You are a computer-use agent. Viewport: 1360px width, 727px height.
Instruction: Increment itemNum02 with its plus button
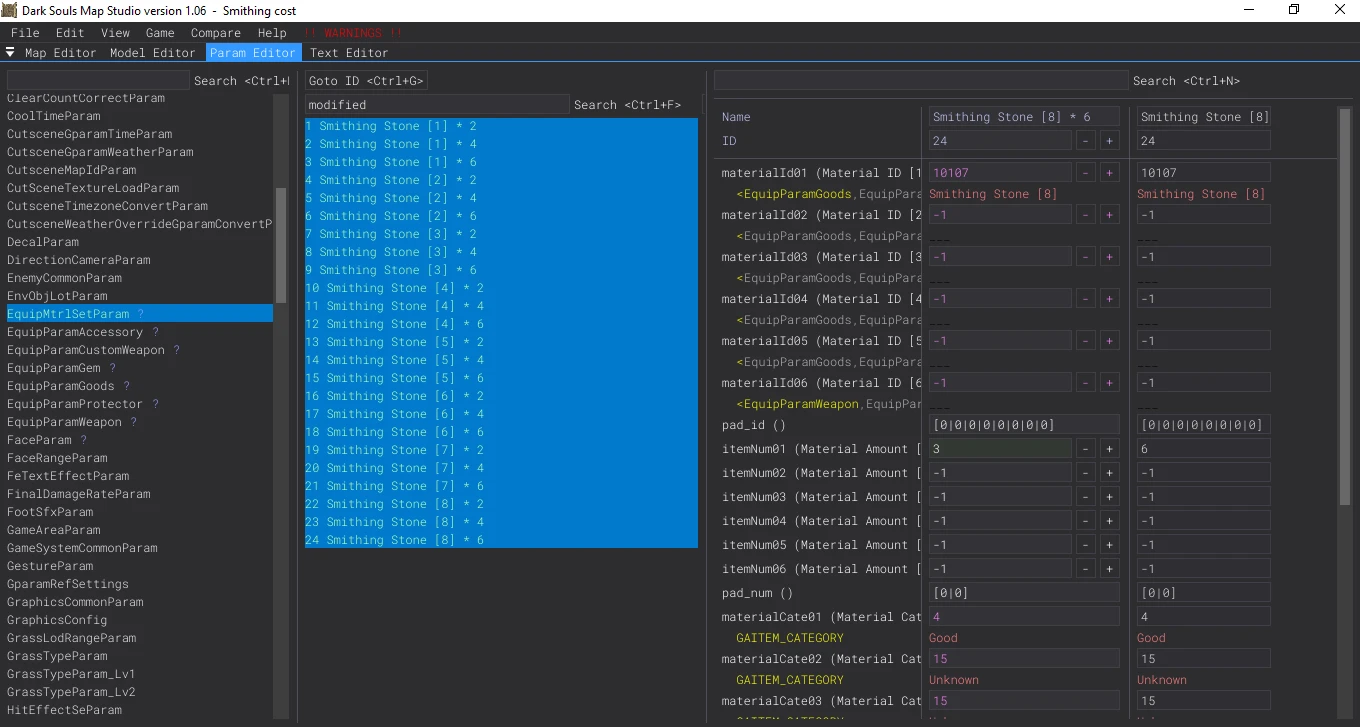[x=1109, y=473]
